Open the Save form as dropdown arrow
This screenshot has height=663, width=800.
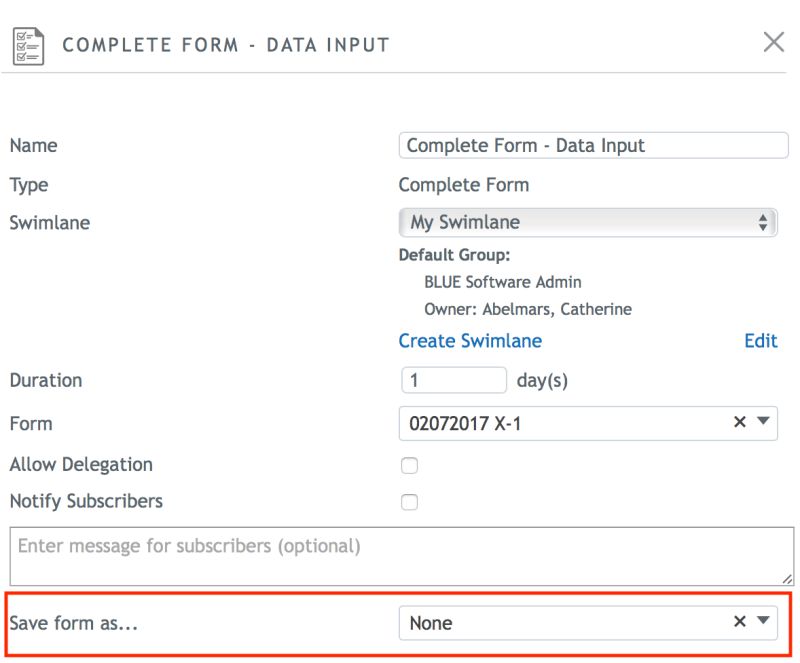point(762,621)
